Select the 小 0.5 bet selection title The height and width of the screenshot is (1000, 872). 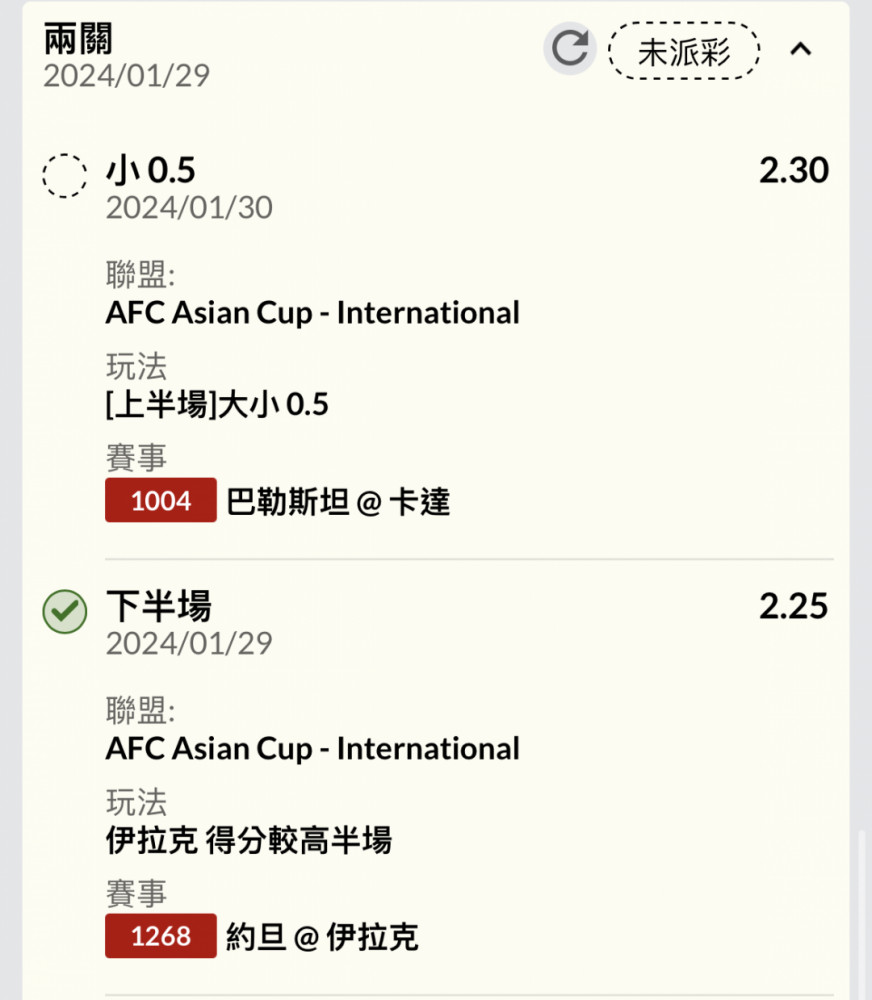[151, 170]
